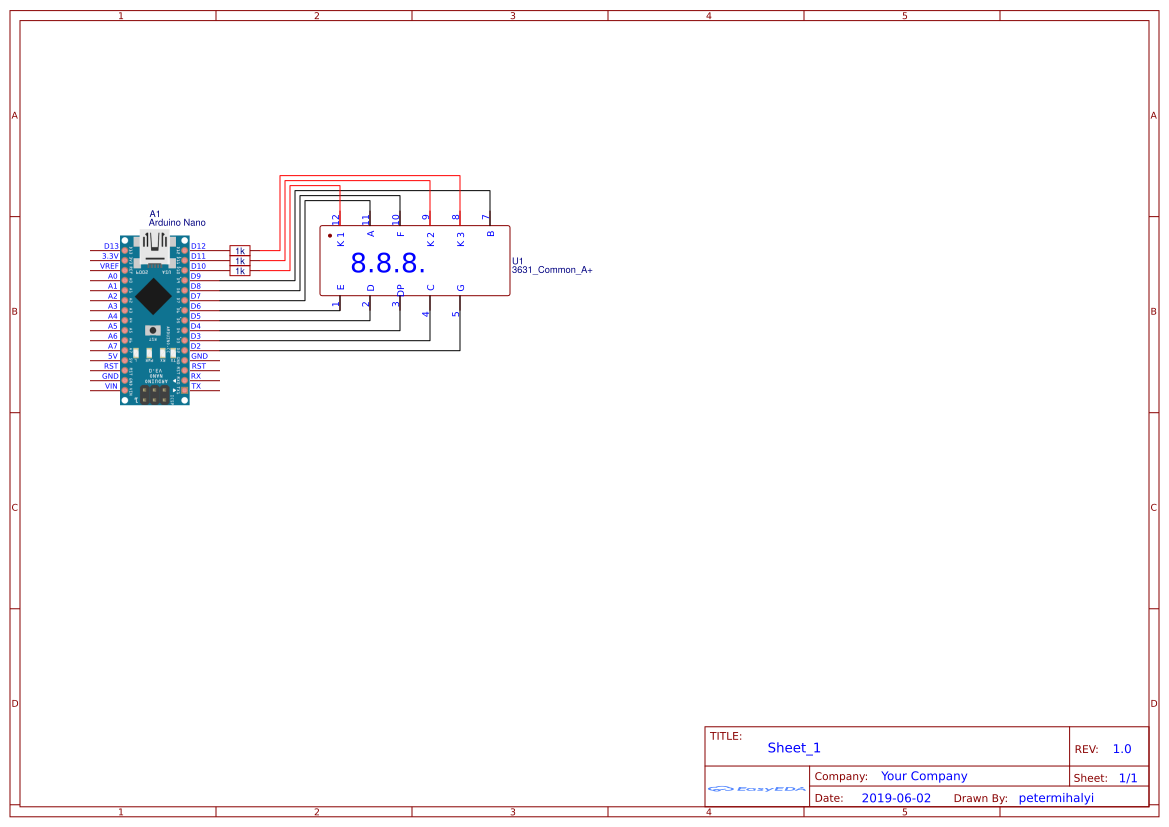Select the Arduino Nano A1 symbol
1169x827 pixels.
click(155, 310)
